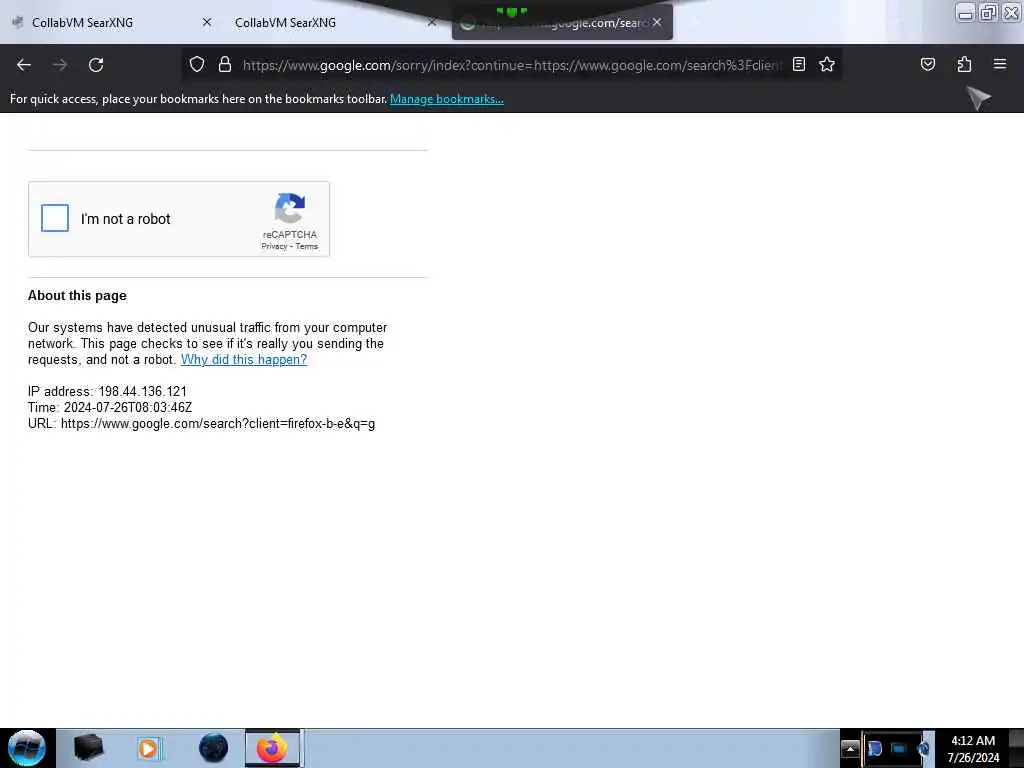Launch the media player taskbar icon
Viewport: 1024px width, 768px height.
(x=148, y=748)
